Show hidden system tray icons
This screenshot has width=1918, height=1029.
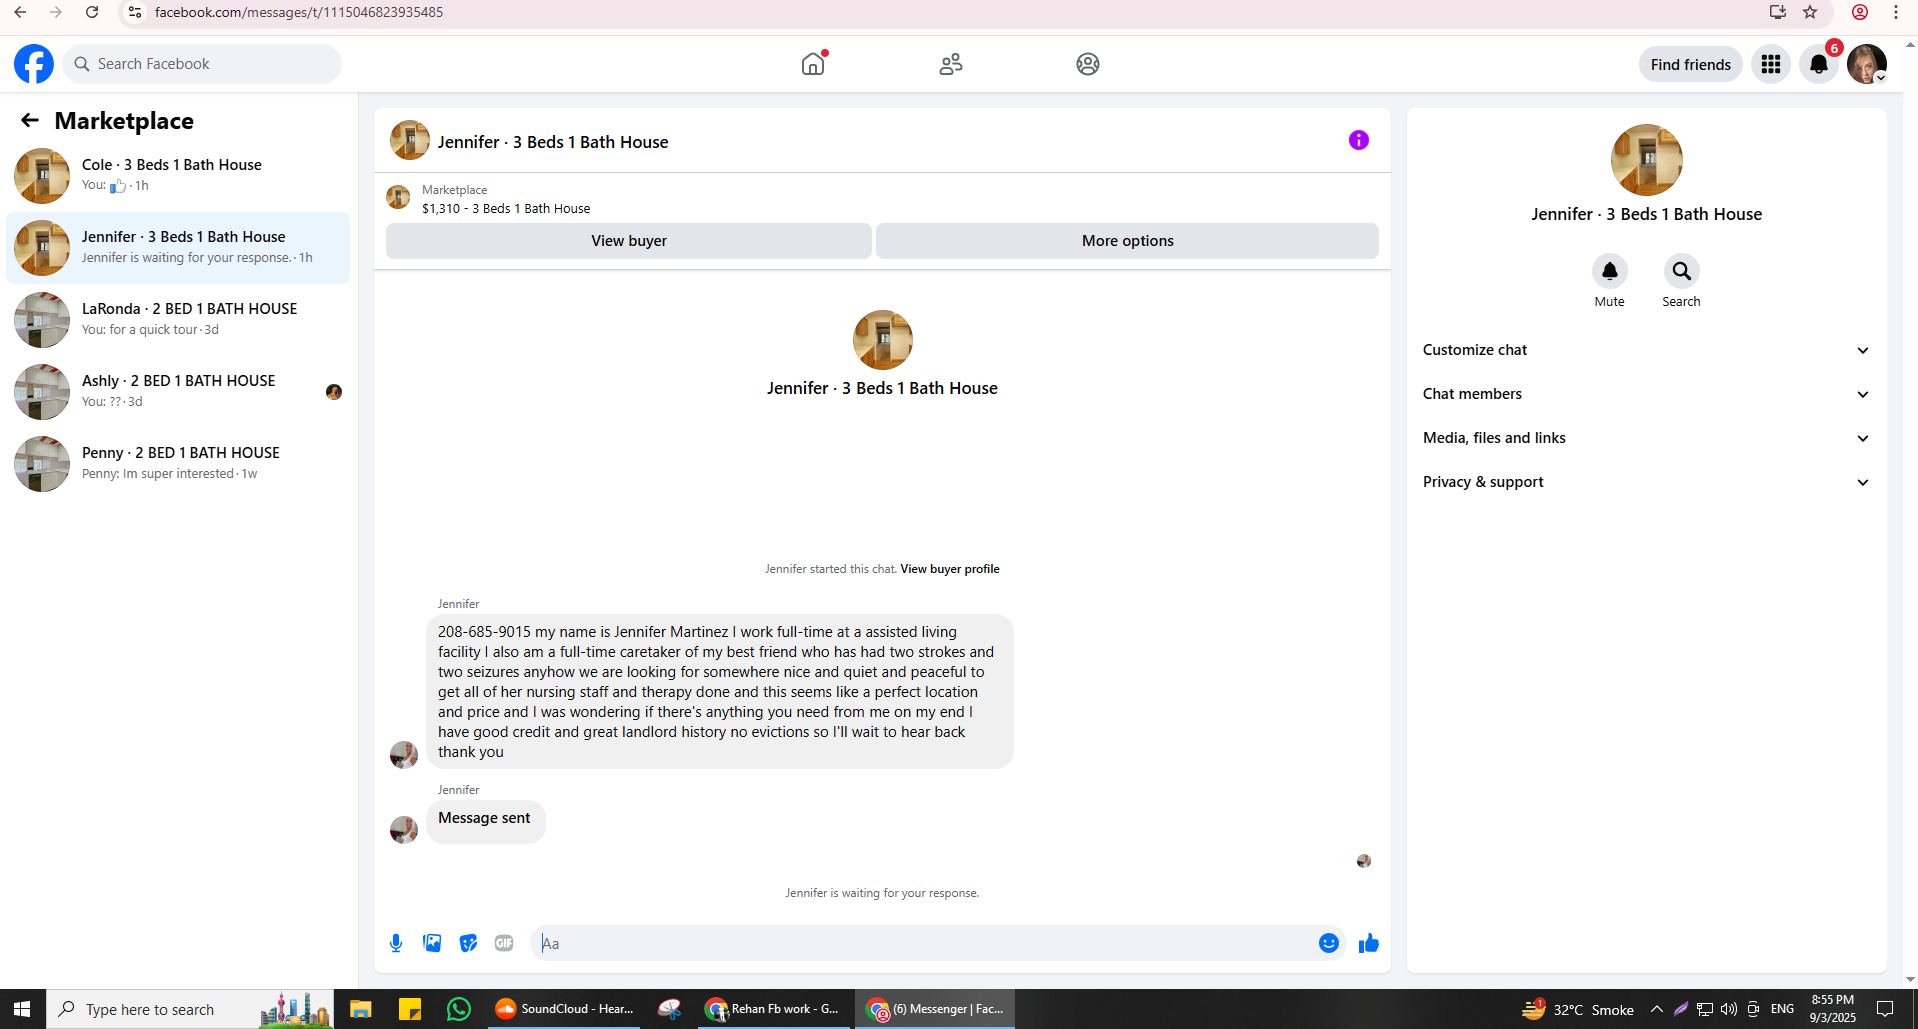click(x=1657, y=1009)
